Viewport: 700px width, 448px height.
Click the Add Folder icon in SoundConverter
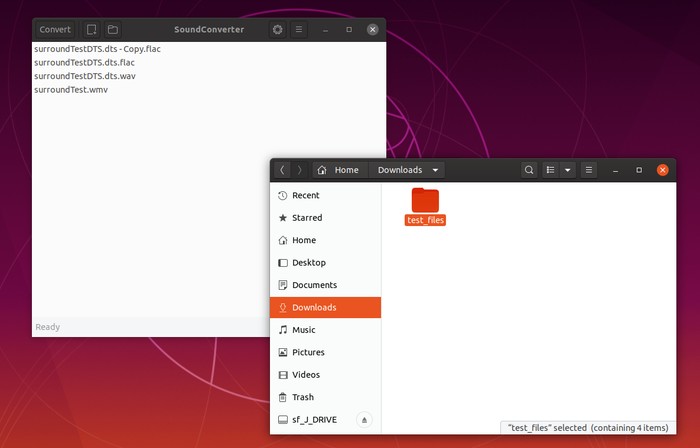(113, 29)
